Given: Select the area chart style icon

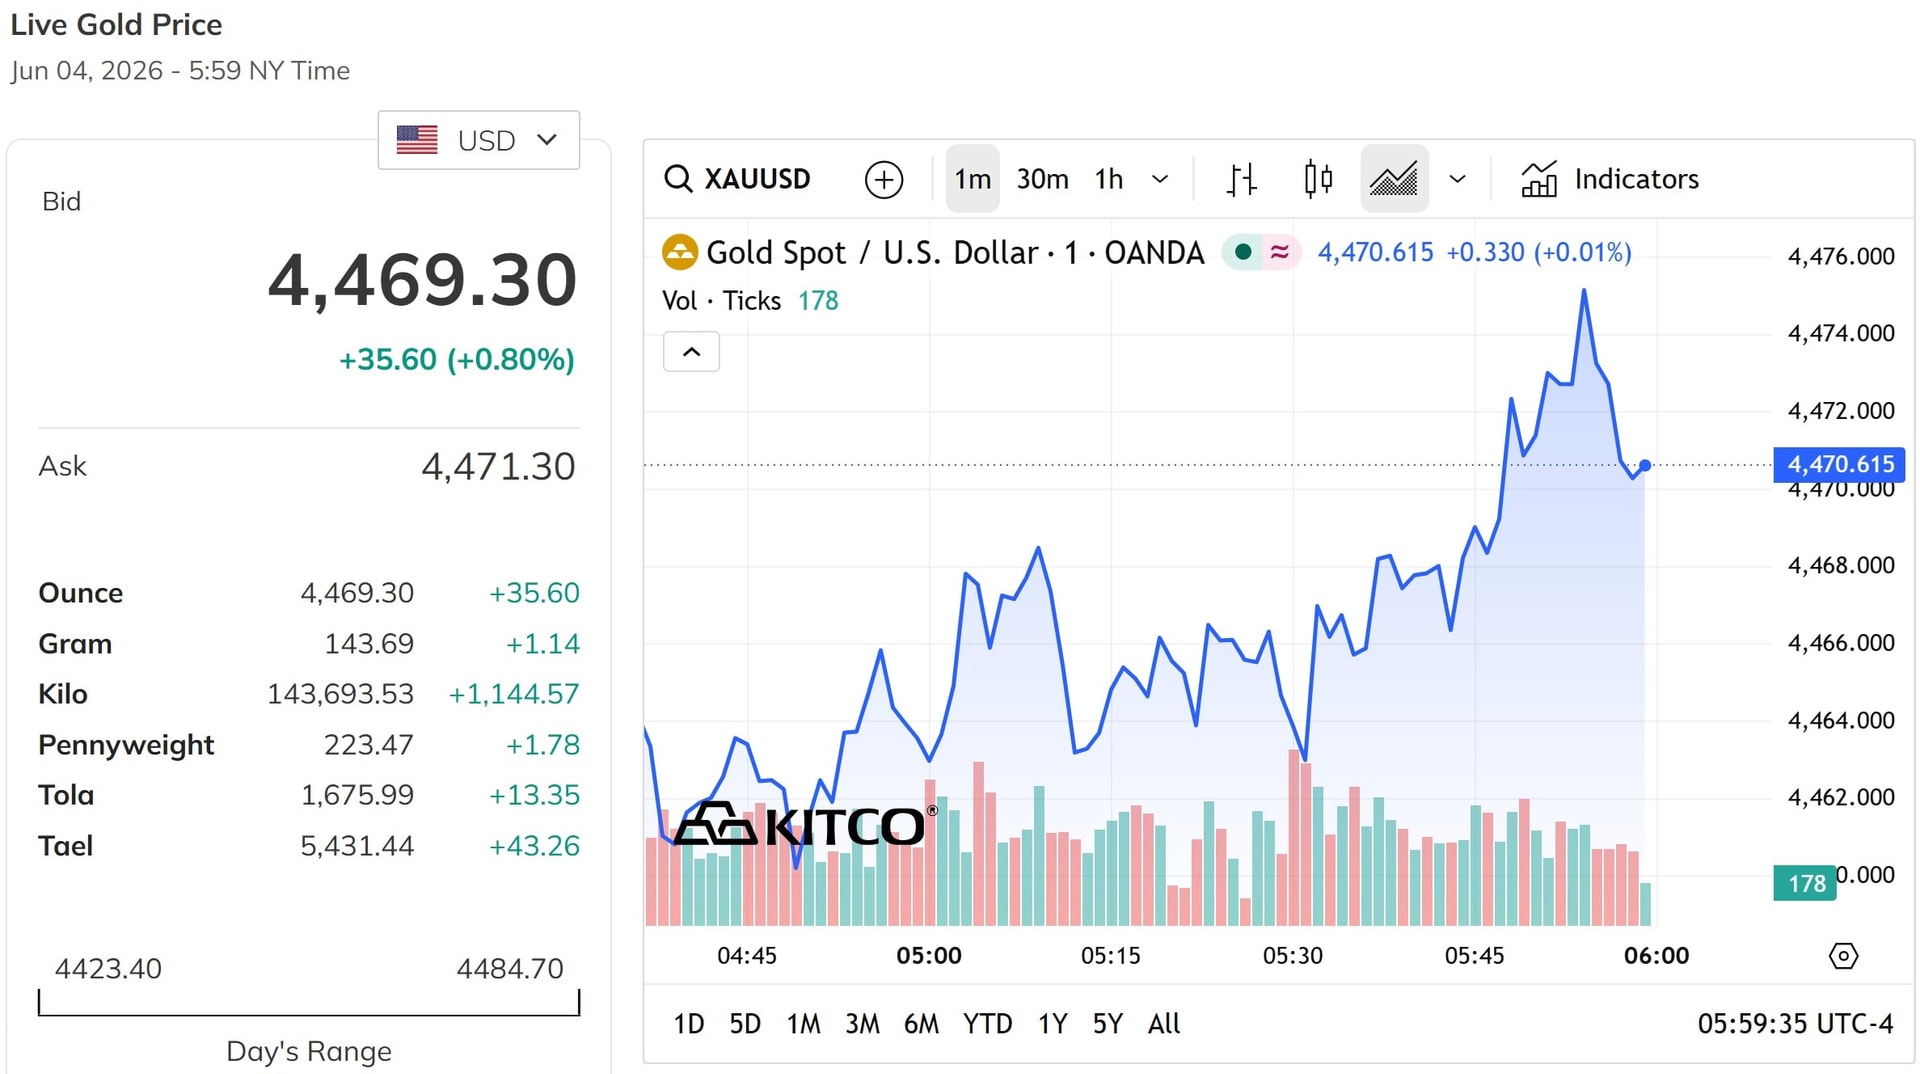Looking at the screenshot, I should [1394, 179].
